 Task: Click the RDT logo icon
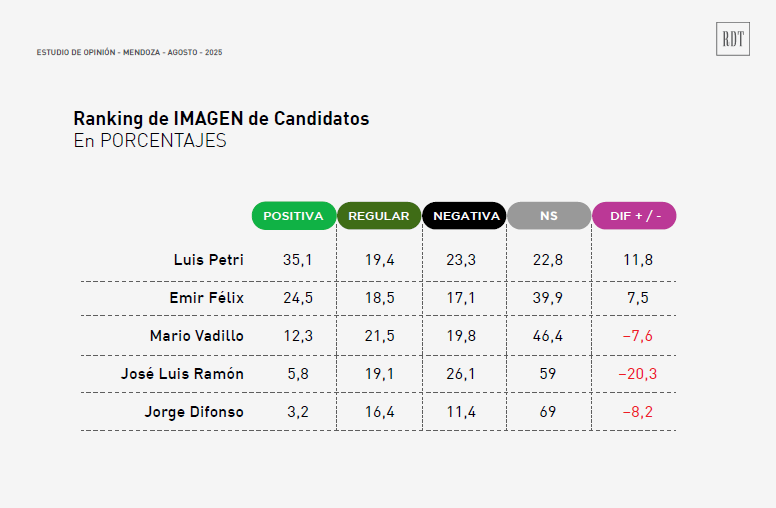click(x=732, y=39)
